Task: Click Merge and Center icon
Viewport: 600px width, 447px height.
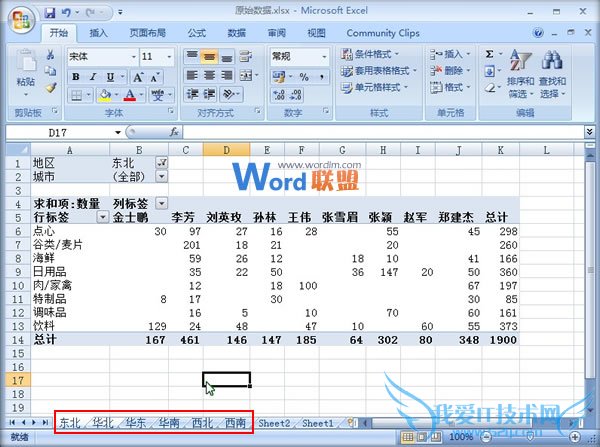Action: [246, 75]
